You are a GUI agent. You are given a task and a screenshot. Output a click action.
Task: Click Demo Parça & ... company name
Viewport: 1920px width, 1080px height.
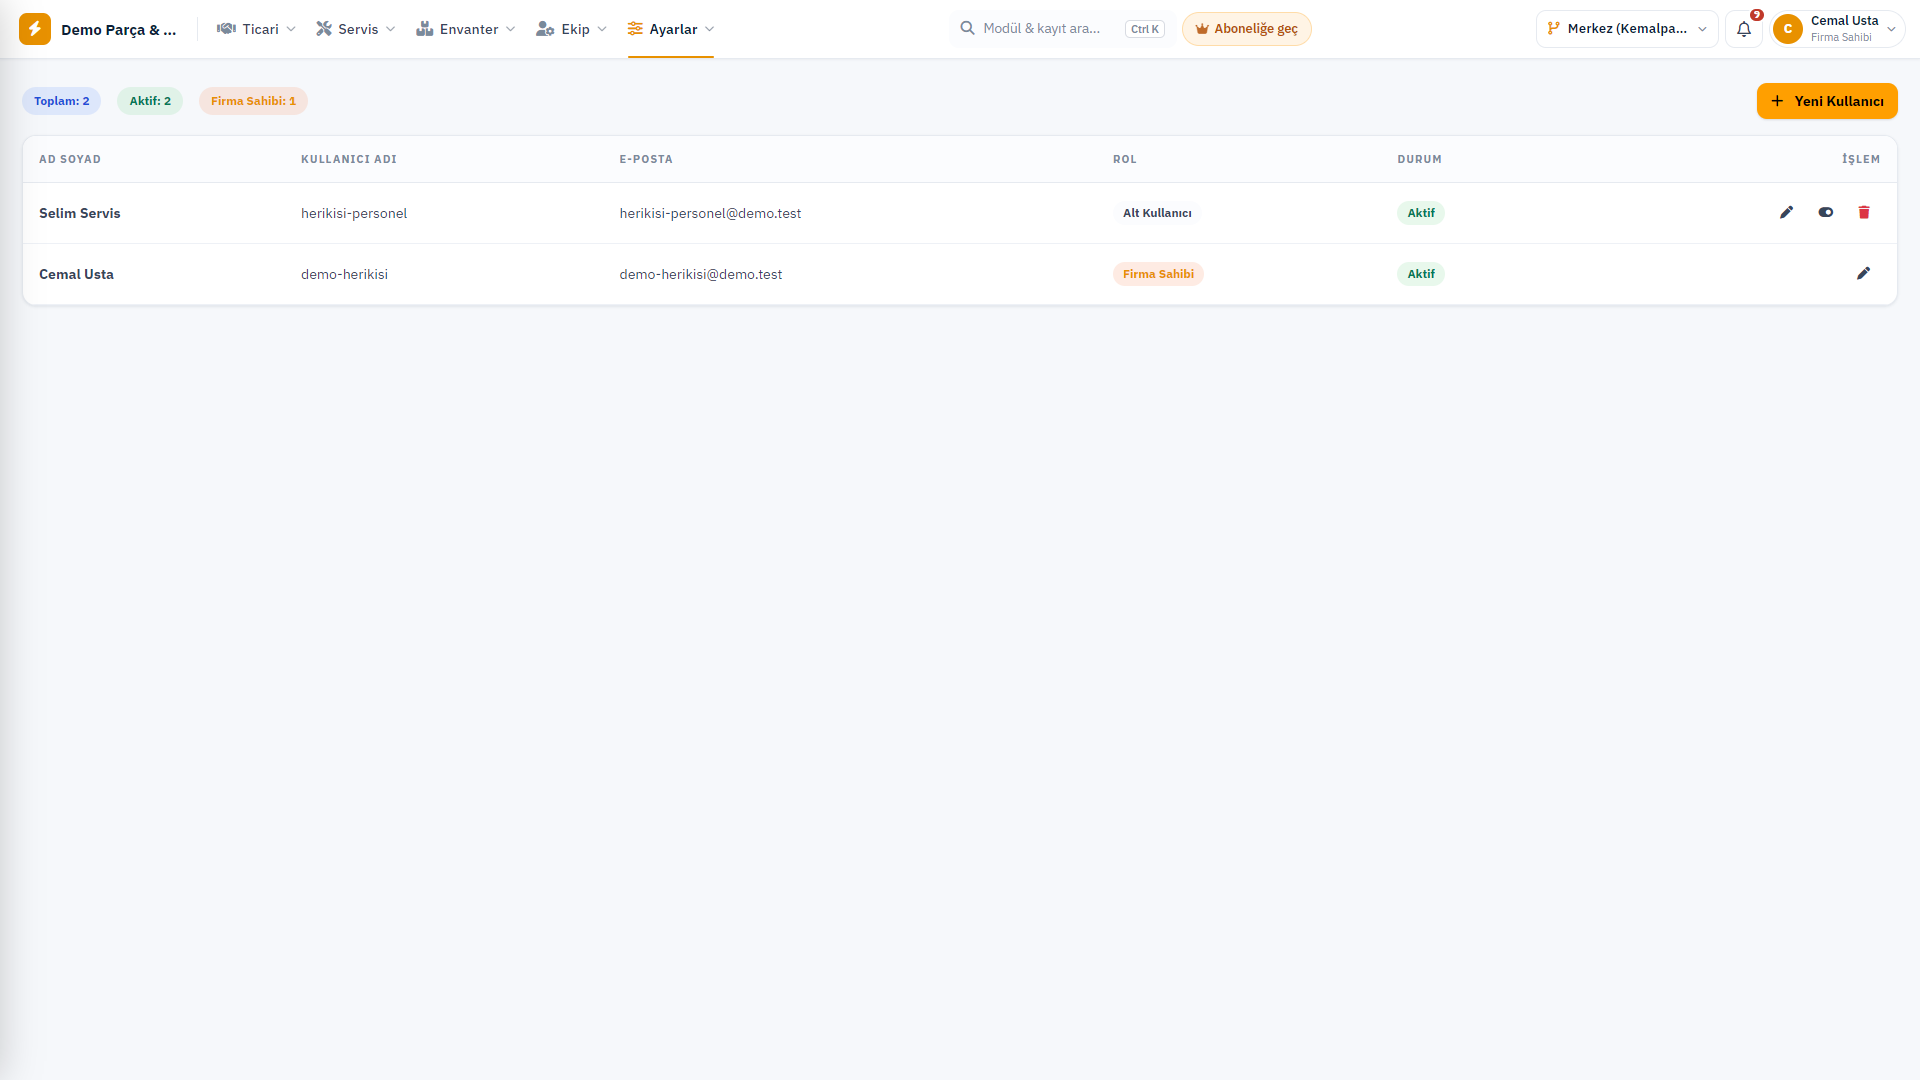point(118,30)
